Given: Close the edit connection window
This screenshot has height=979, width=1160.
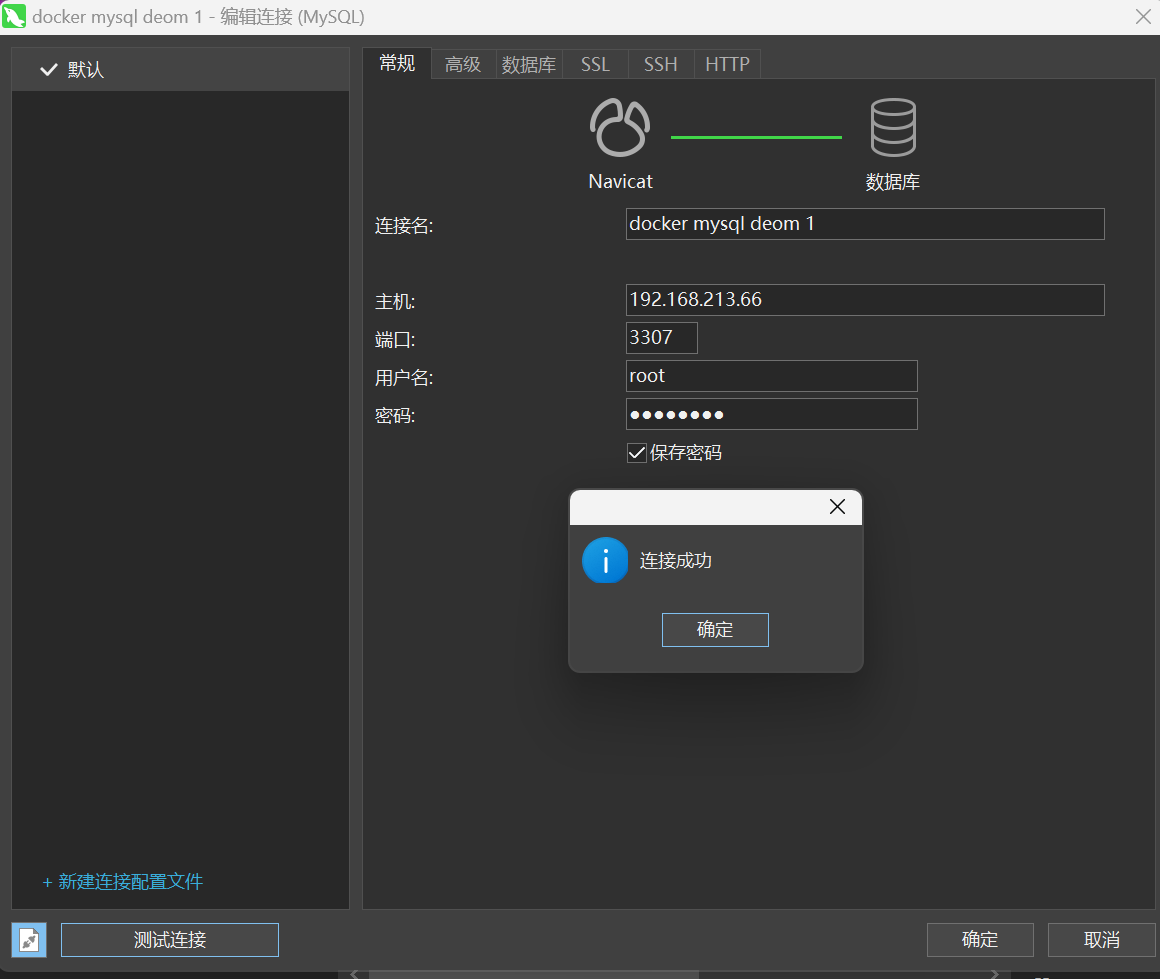Looking at the screenshot, I should click(x=1143, y=17).
